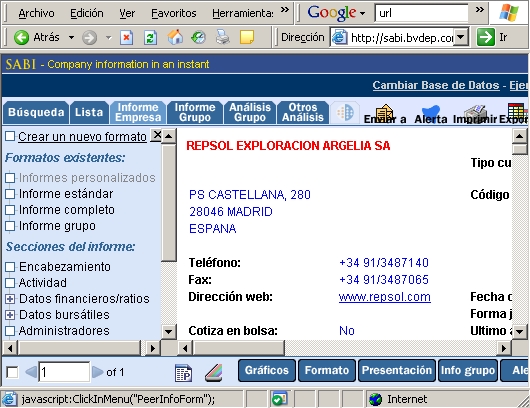Click the Internet zone globe icon
This screenshot has height=408, width=530.
click(x=375, y=399)
